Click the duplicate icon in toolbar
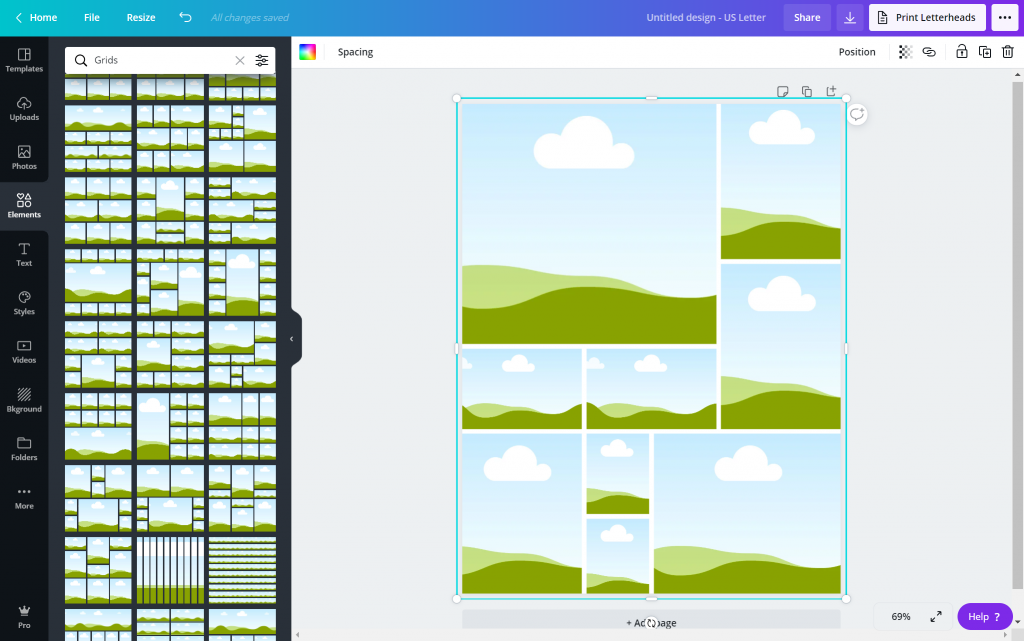The height and width of the screenshot is (641, 1024). click(985, 52)
